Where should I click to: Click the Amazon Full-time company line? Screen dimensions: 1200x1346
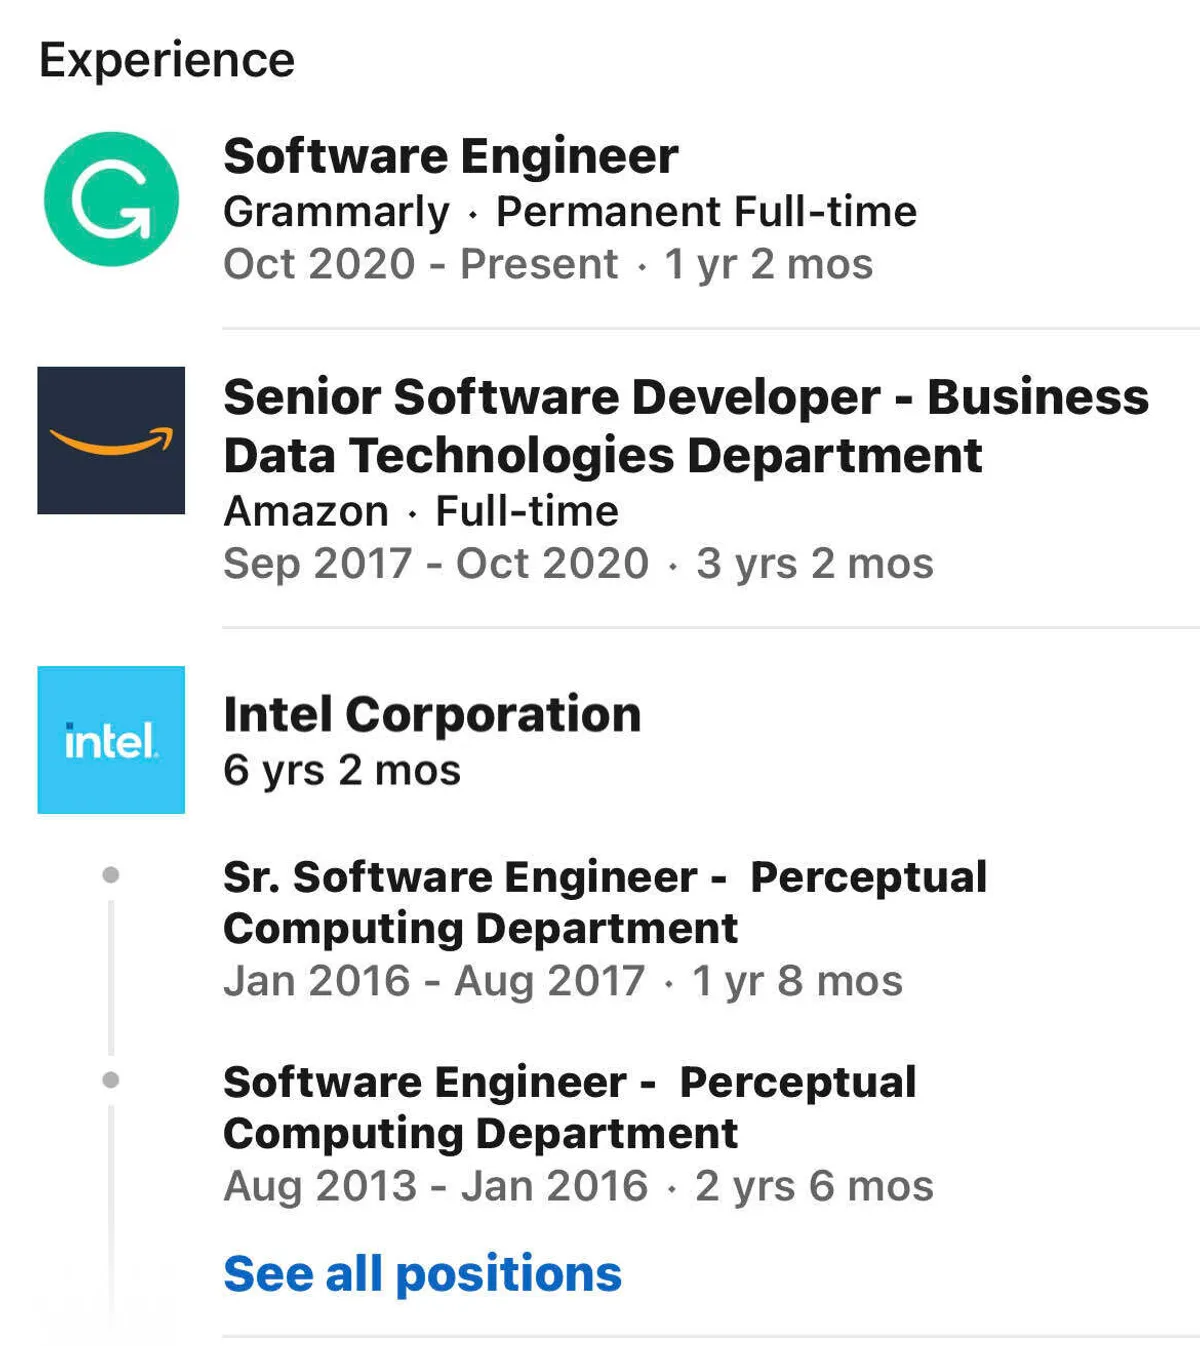421,512
